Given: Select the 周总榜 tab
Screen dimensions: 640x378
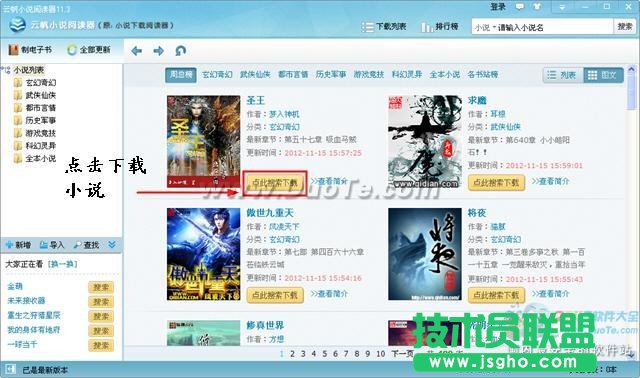Looking at the screenshot, I should click(181, 75).
